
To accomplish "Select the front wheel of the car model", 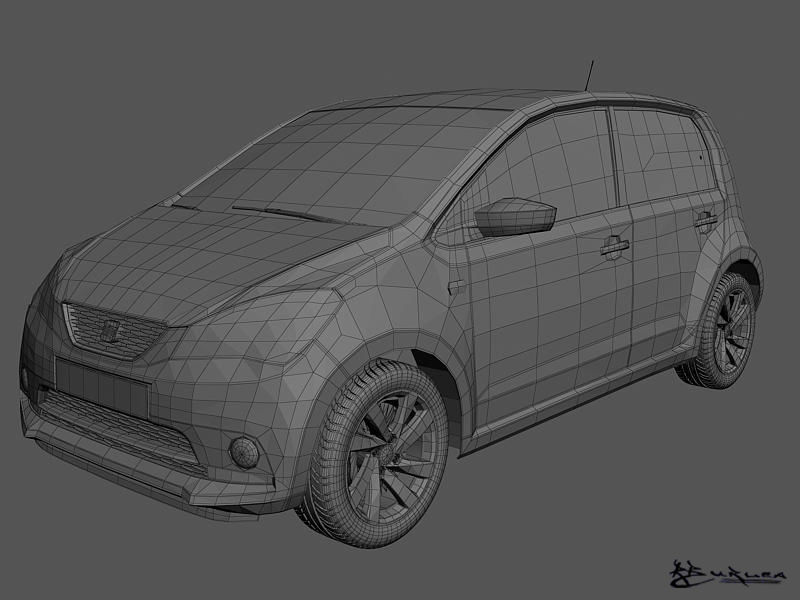I will (377, 453).
